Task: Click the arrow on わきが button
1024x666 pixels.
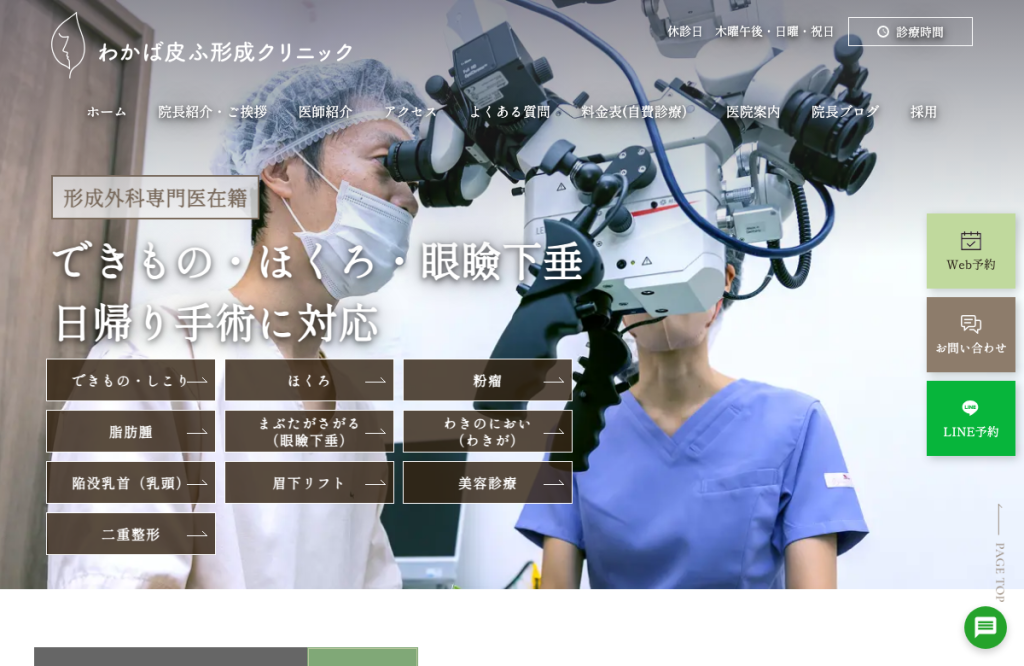Action: coord(554,432)
